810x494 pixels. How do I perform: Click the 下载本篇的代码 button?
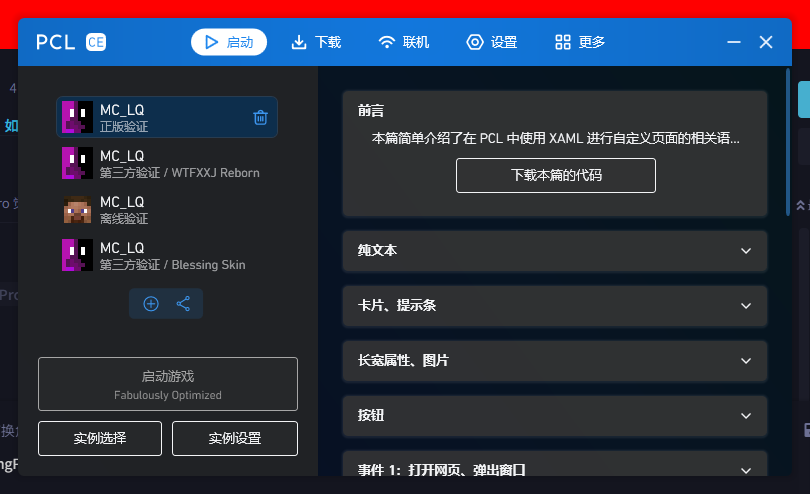tap(556, 175)
